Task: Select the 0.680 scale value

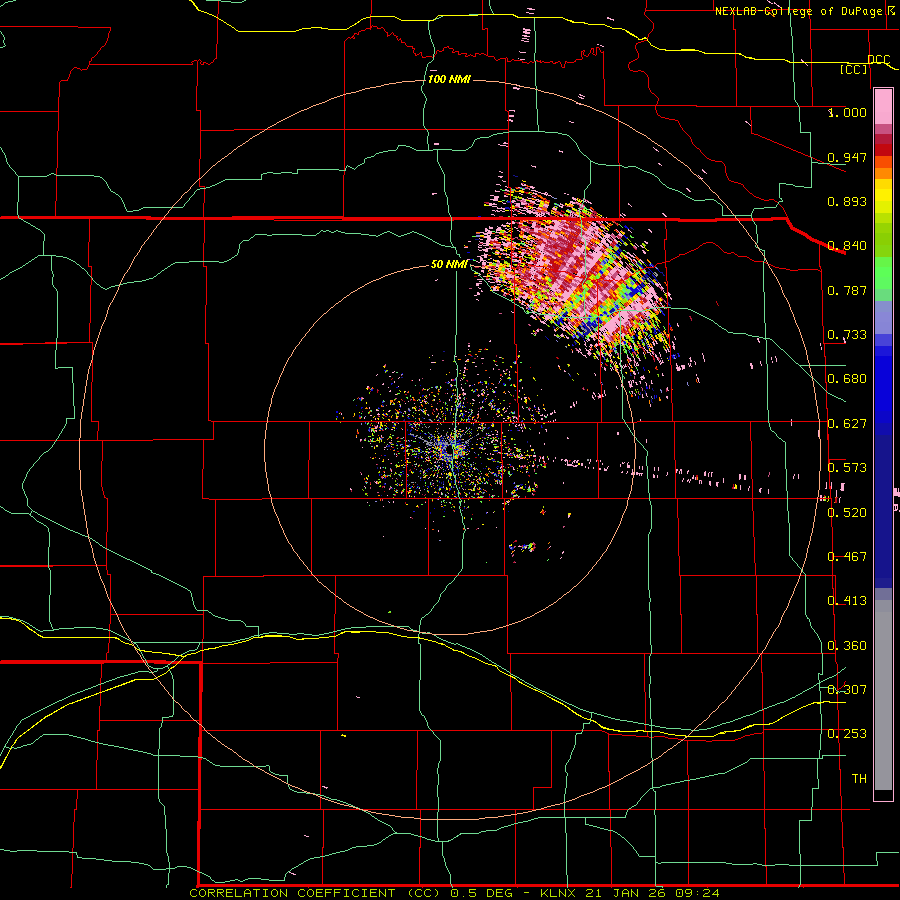Action: (x=847, y=378)
